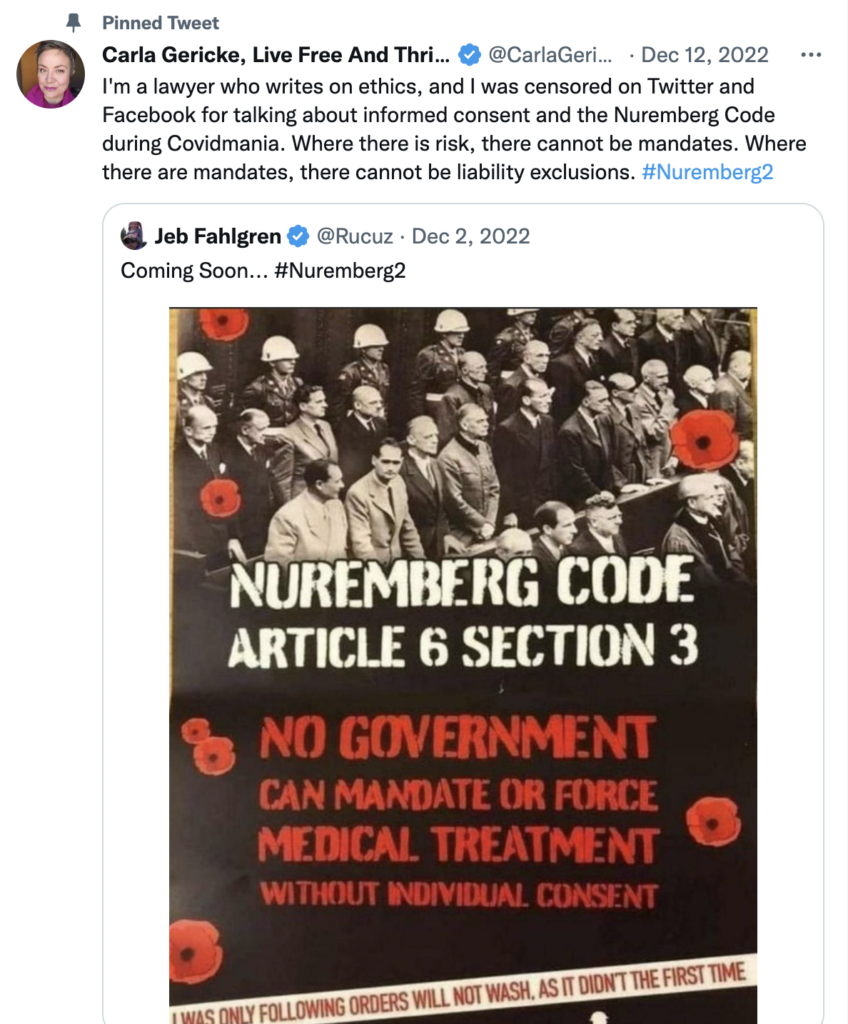Click the tweet body about informed consent
The image size is (848, 1024).
(454, 129)
